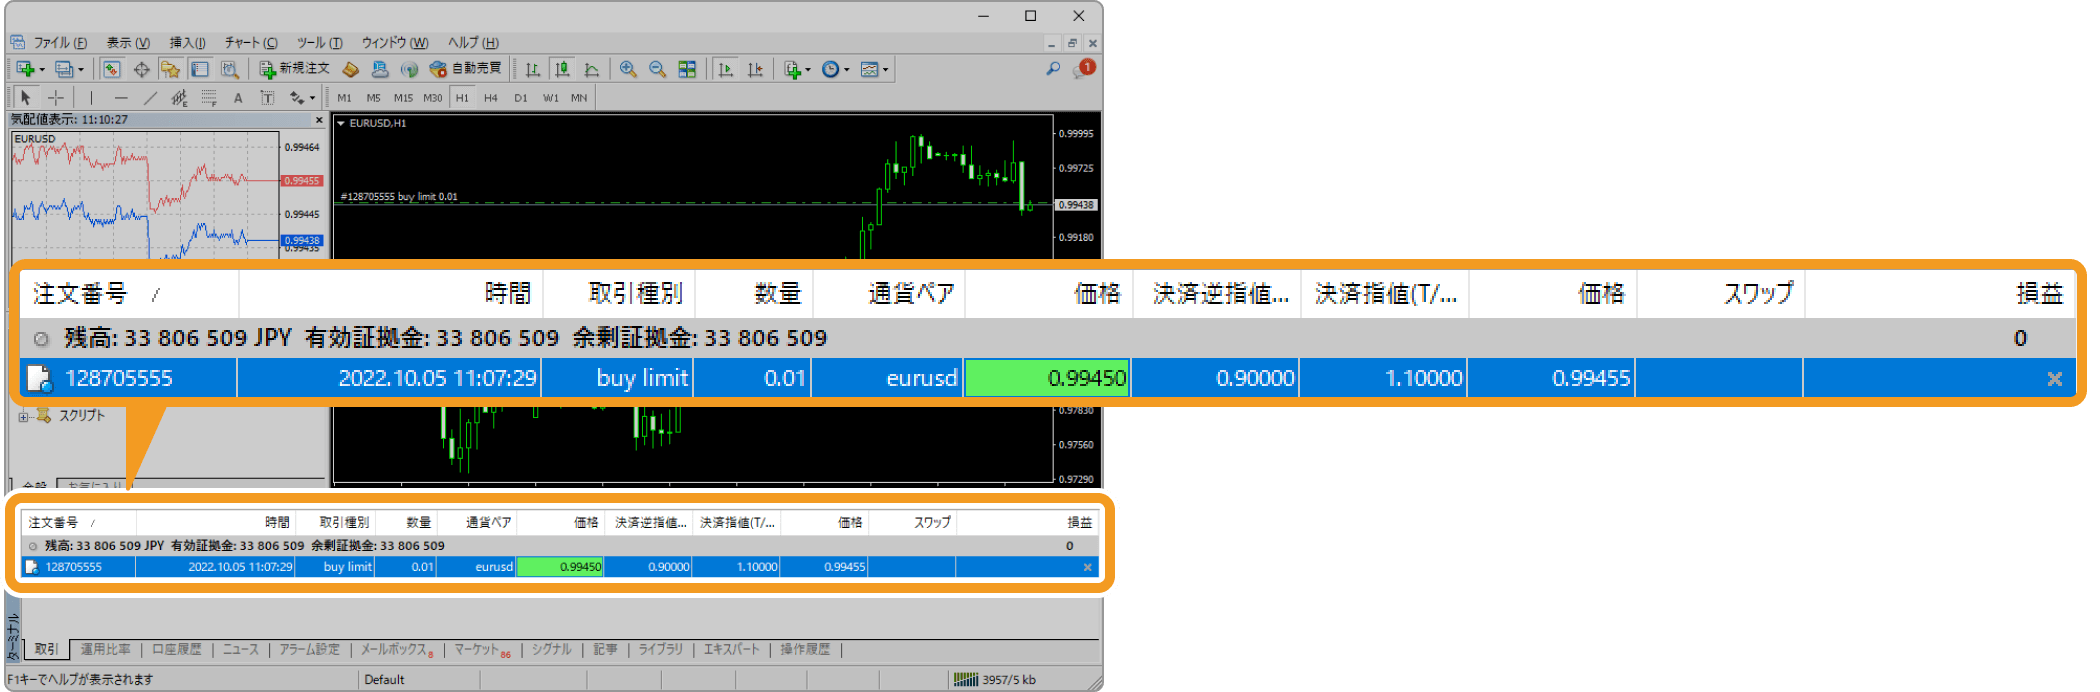
Task: Open the ツール (T) menu
Action: click(x=319, y=42)
